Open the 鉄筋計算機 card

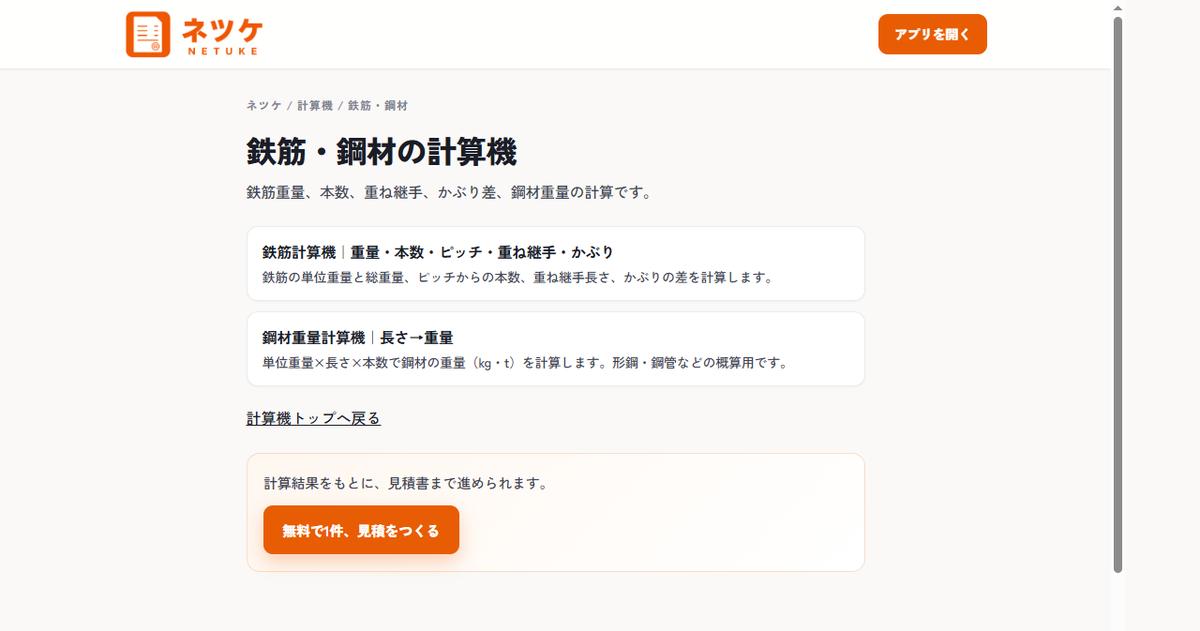point(555,264)
